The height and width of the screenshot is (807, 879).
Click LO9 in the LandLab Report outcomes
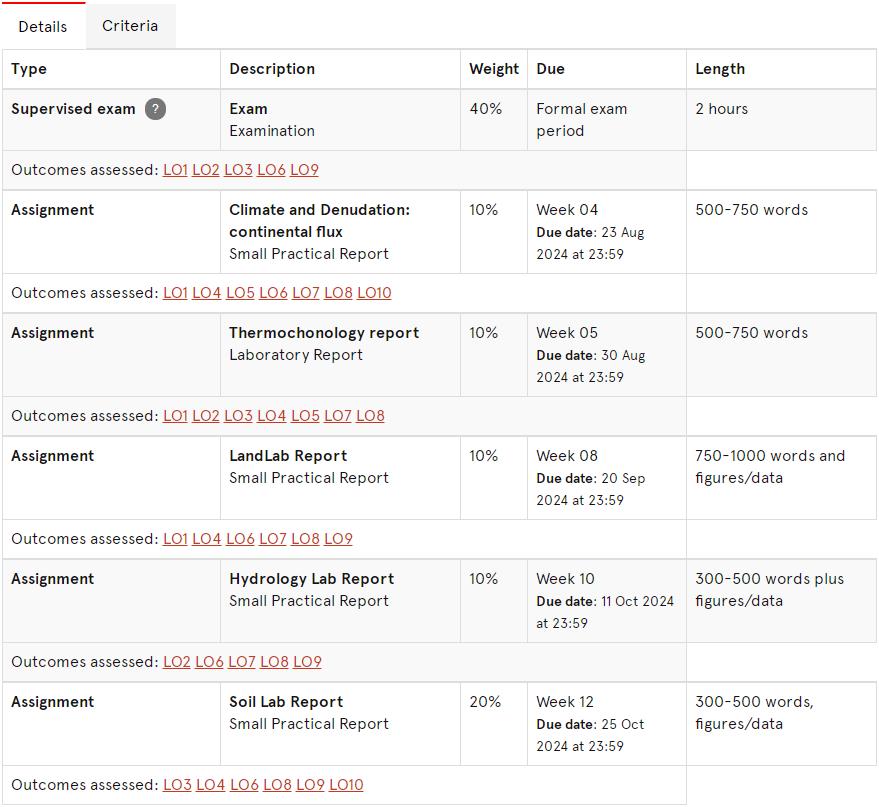(x=338, y=539)
